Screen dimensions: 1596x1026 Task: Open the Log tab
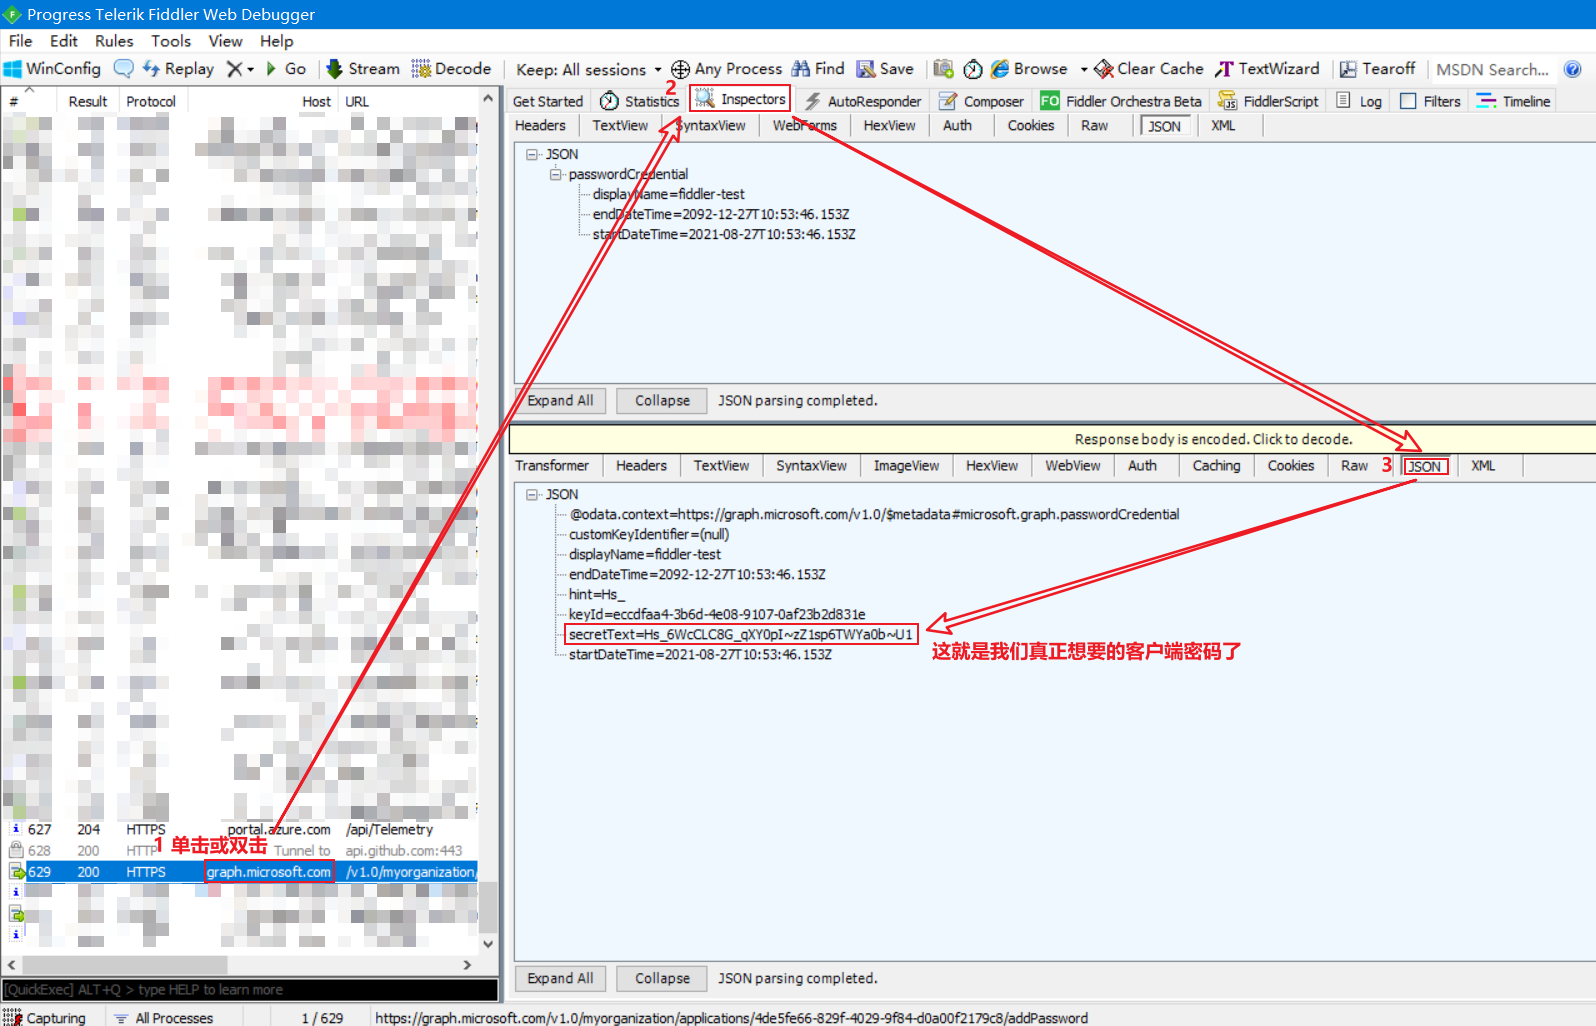coord(1359,101)
